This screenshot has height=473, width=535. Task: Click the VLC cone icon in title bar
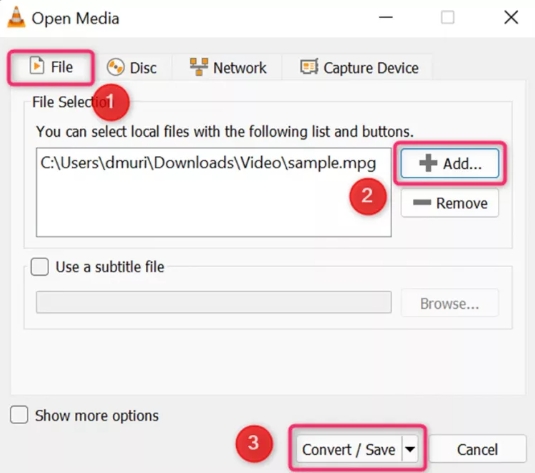coord(16,17)
